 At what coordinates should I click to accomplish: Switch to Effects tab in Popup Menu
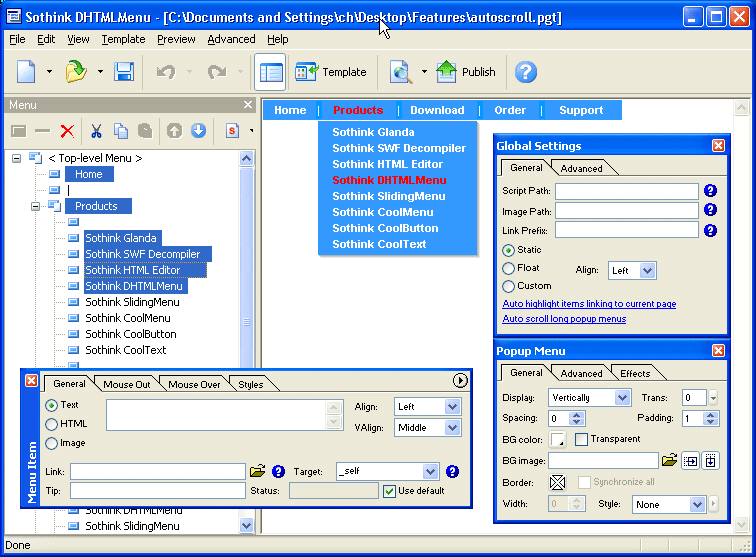(x=635, y=373)
